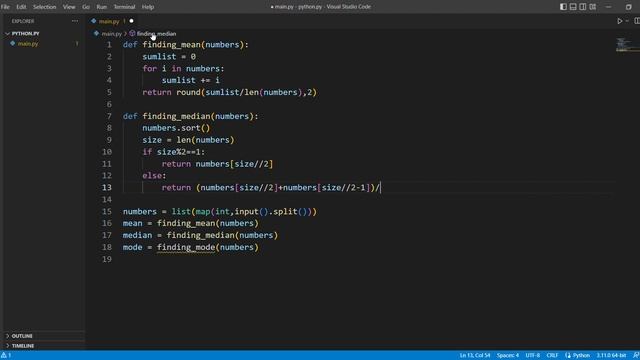Viewport: 640px width, 360px height.
Task: Click 'median = finding_median(numbers)' line
Action: point(200,236)
